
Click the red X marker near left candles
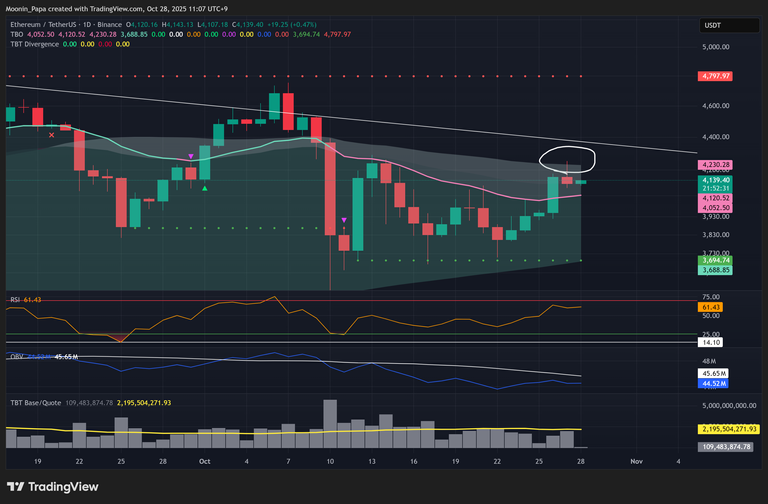[x=52, y=134]
